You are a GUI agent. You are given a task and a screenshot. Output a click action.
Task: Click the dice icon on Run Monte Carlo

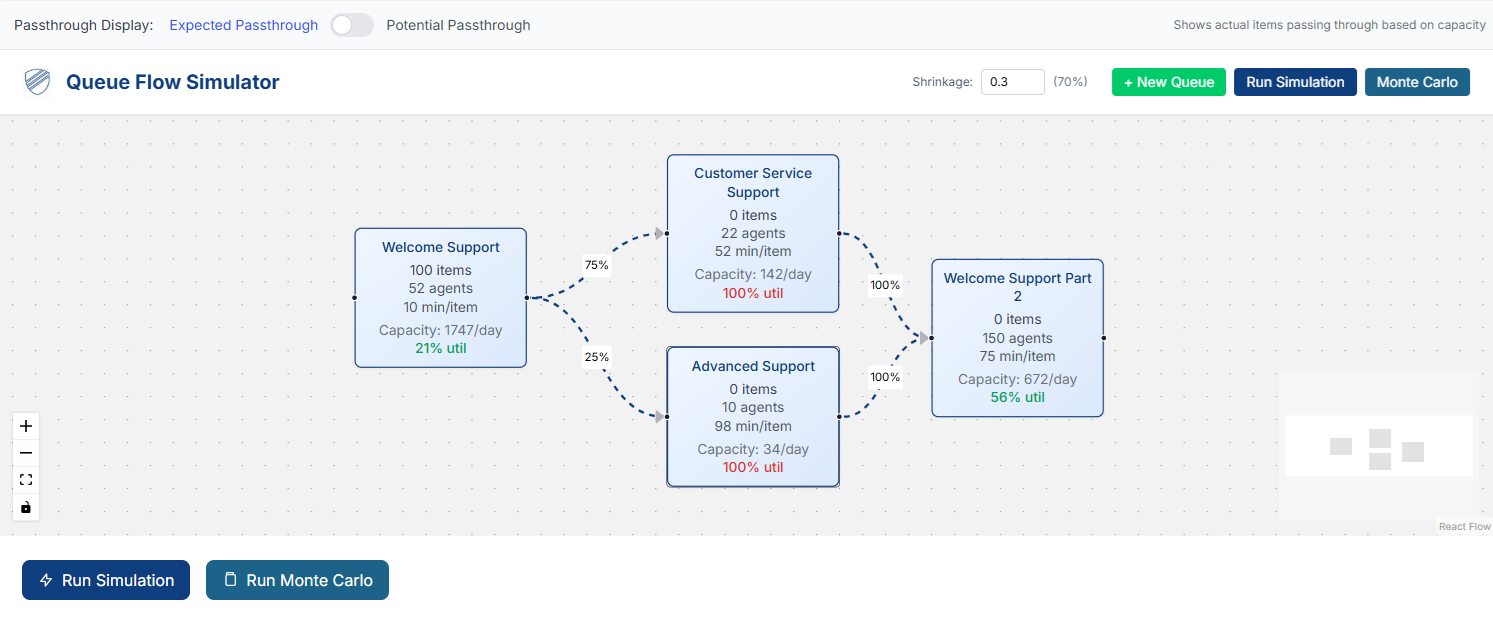click(x=231, y=580)
